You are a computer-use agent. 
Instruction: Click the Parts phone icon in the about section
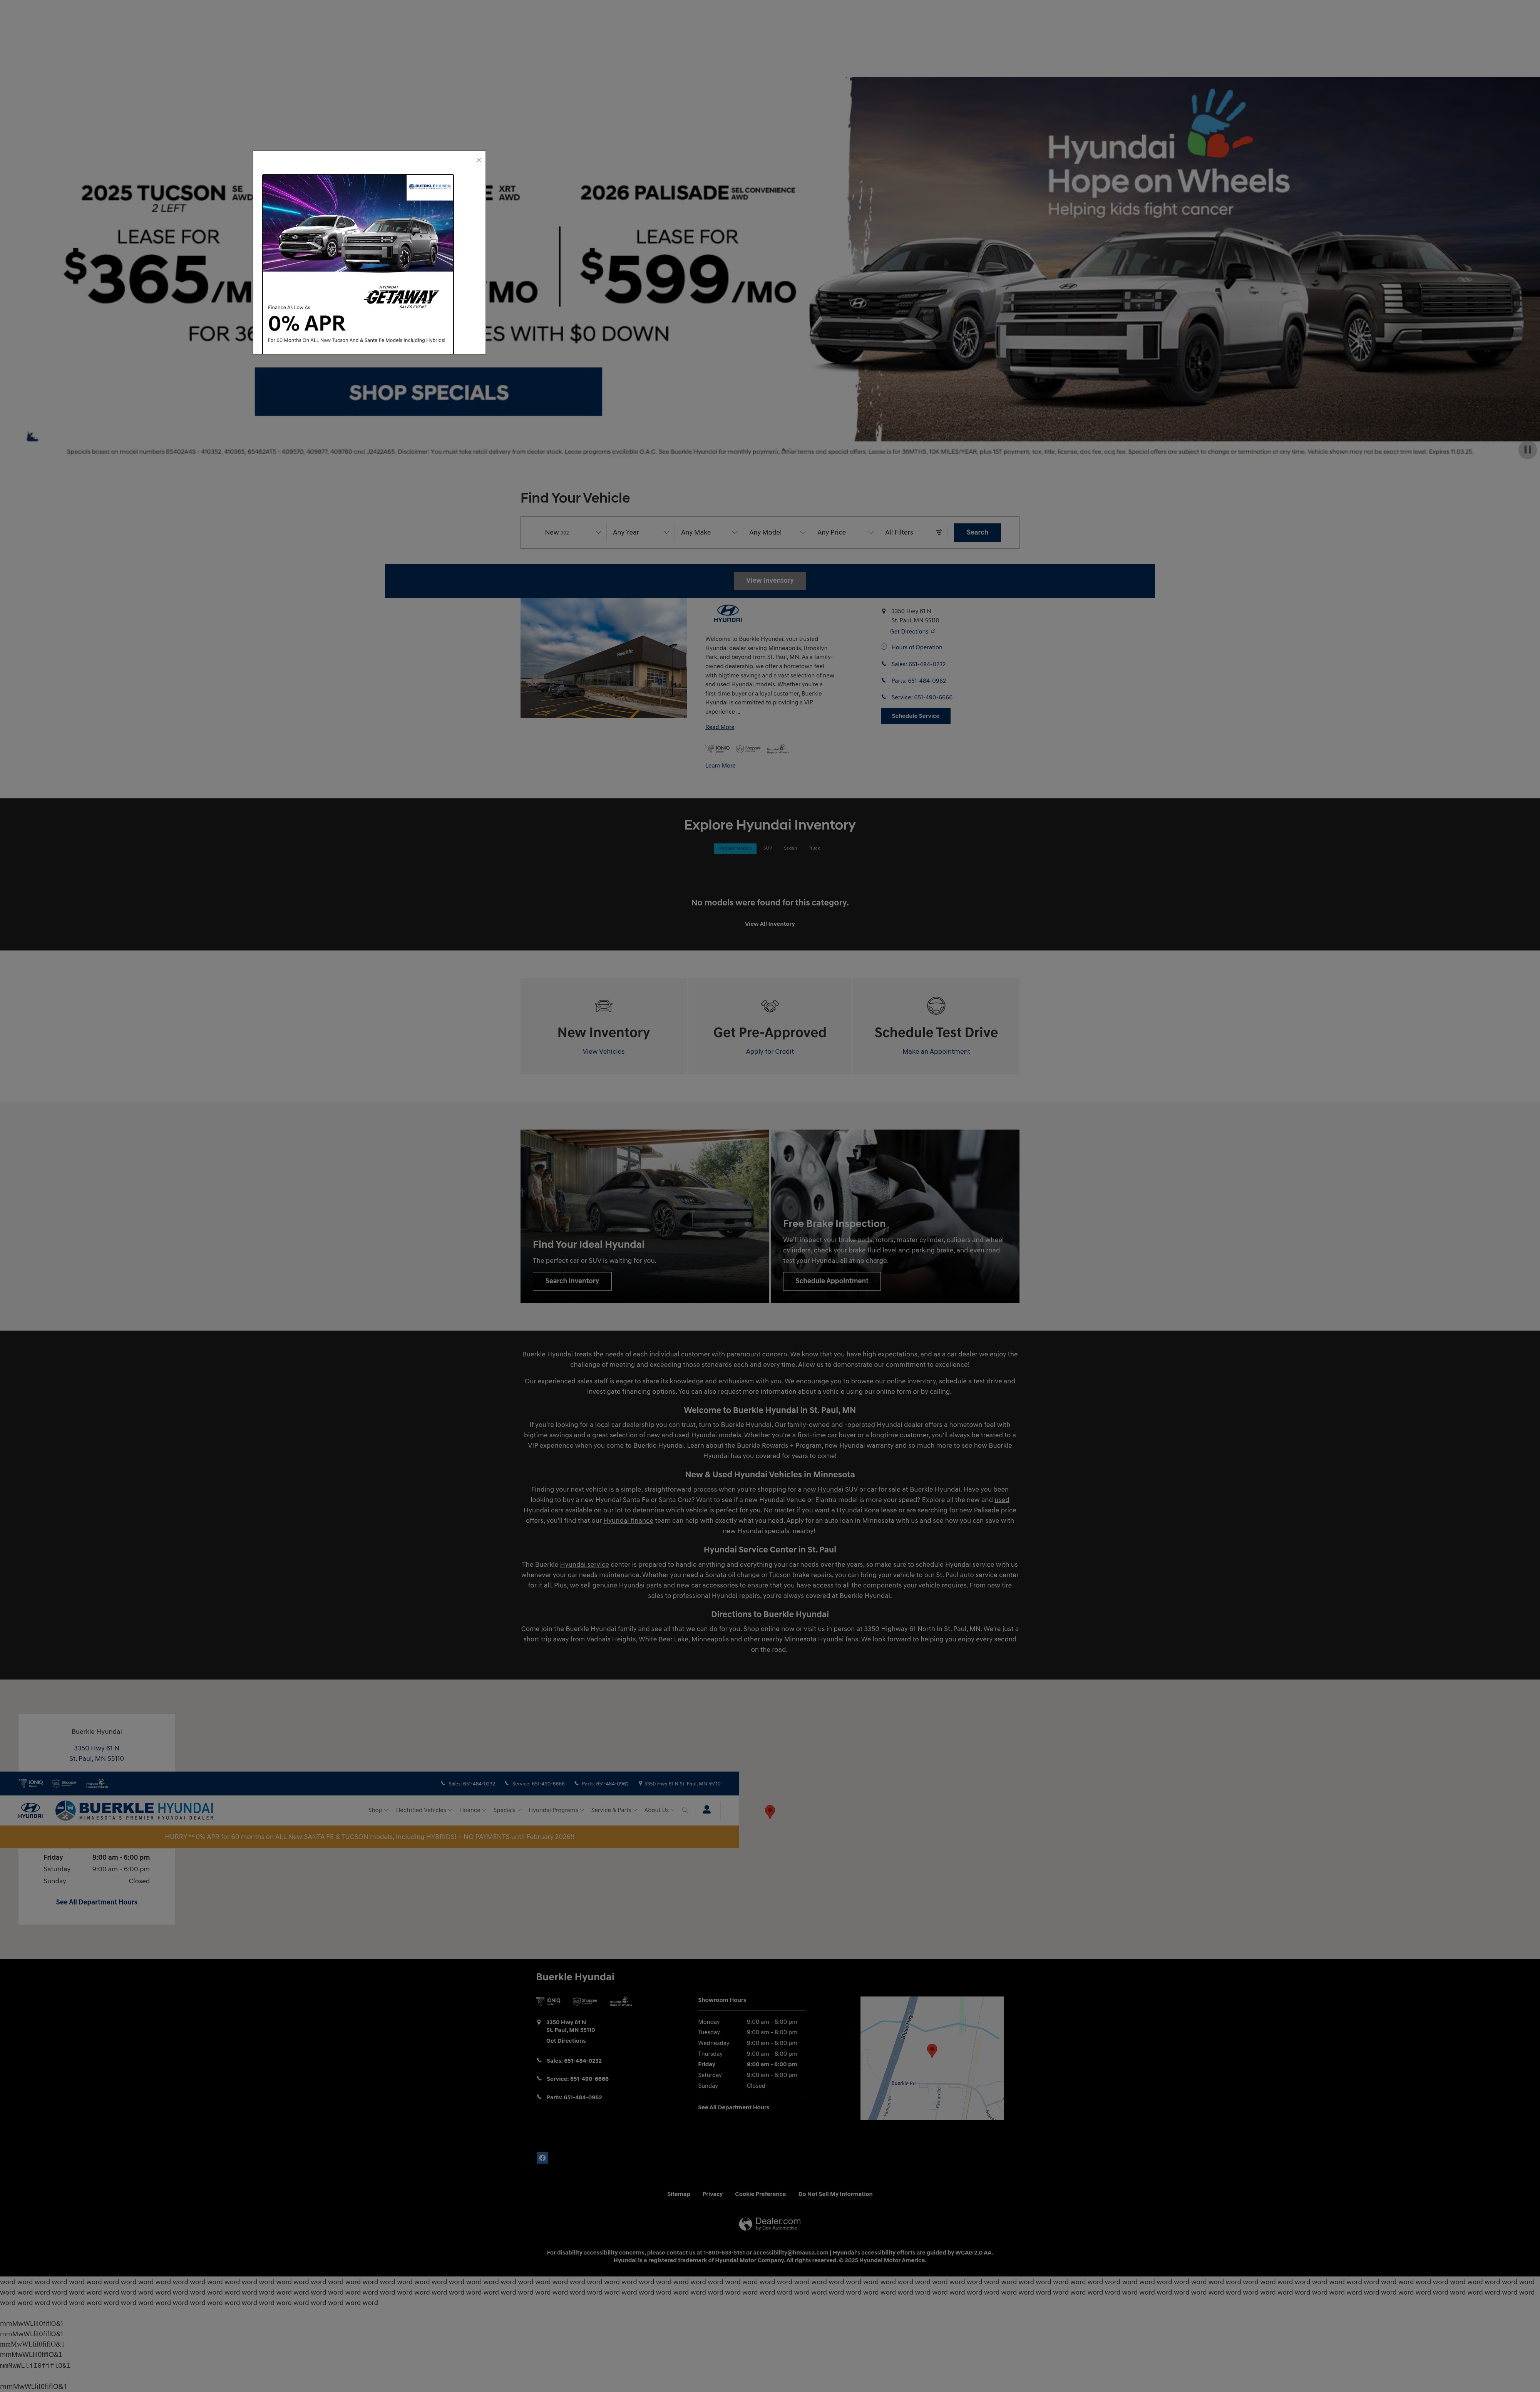click(x=884, y=680)
